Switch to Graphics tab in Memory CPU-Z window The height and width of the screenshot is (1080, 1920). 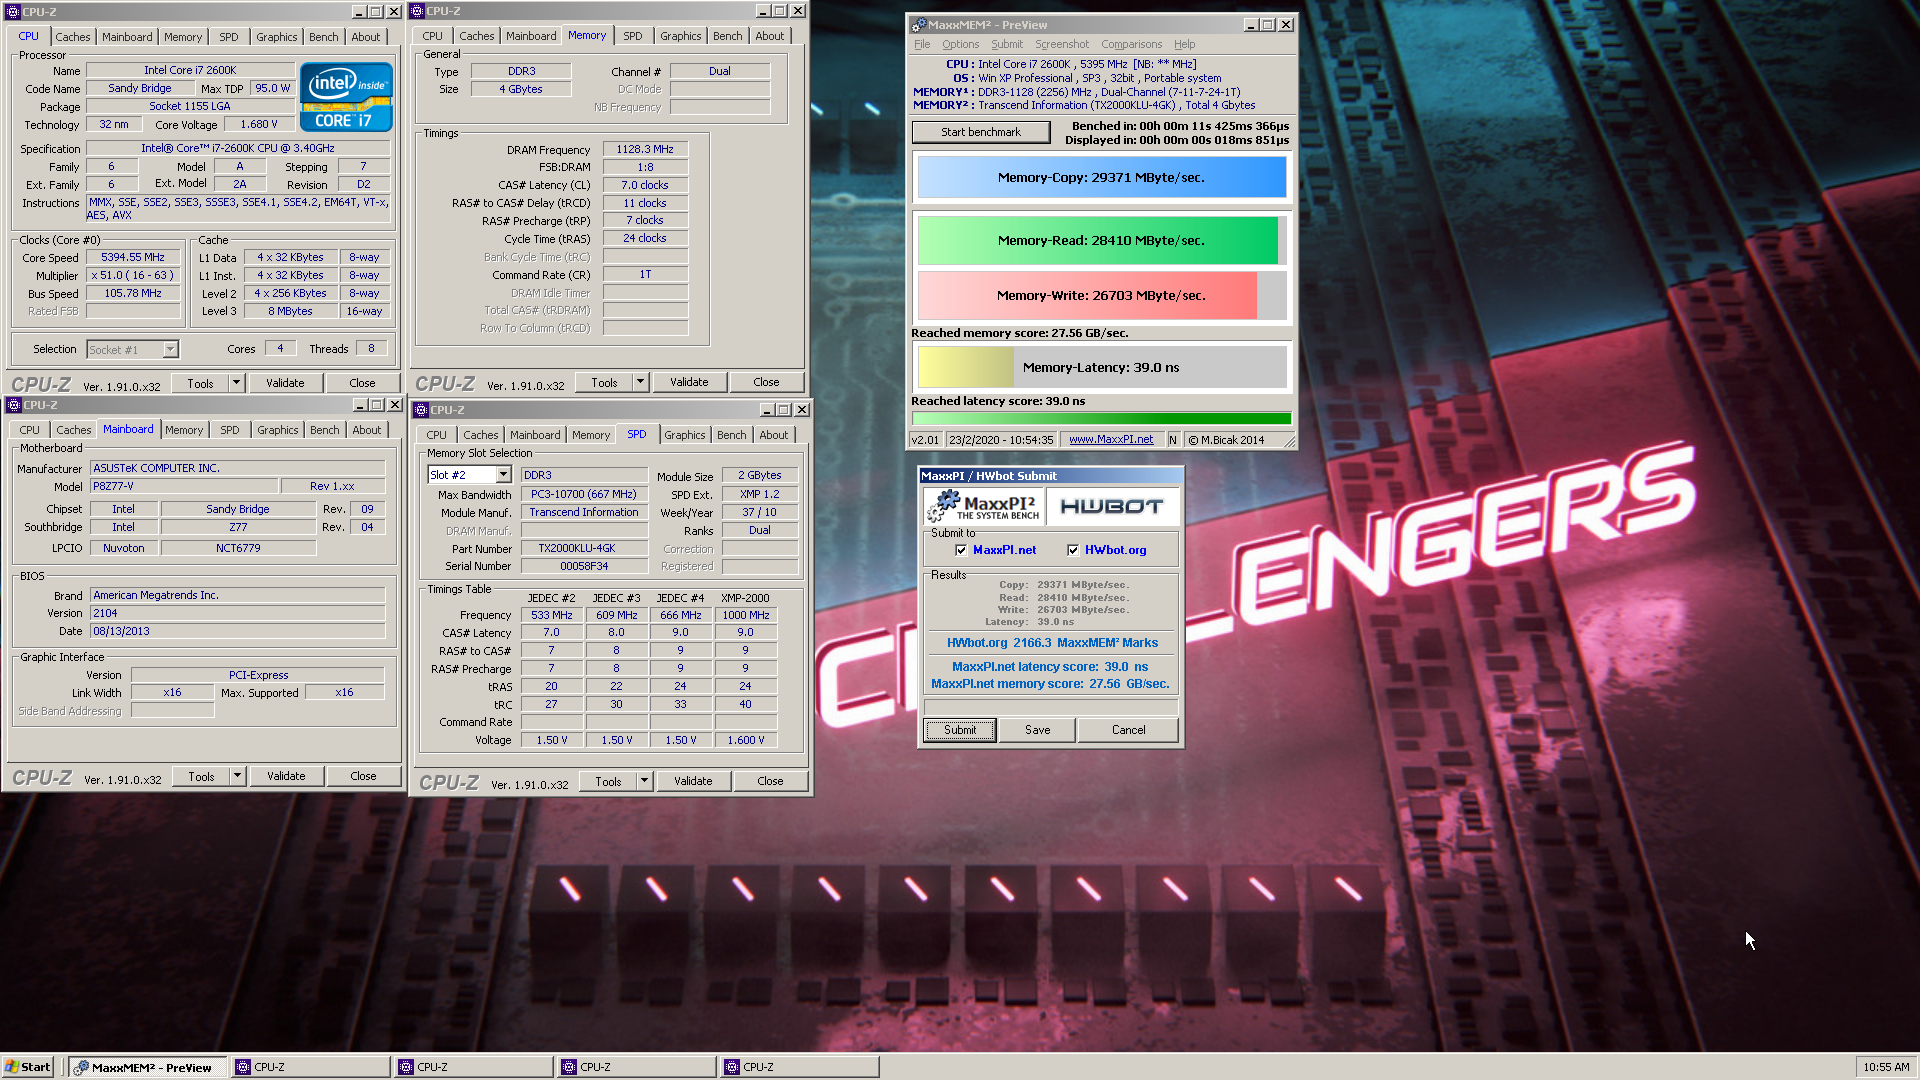coord(680,36)
